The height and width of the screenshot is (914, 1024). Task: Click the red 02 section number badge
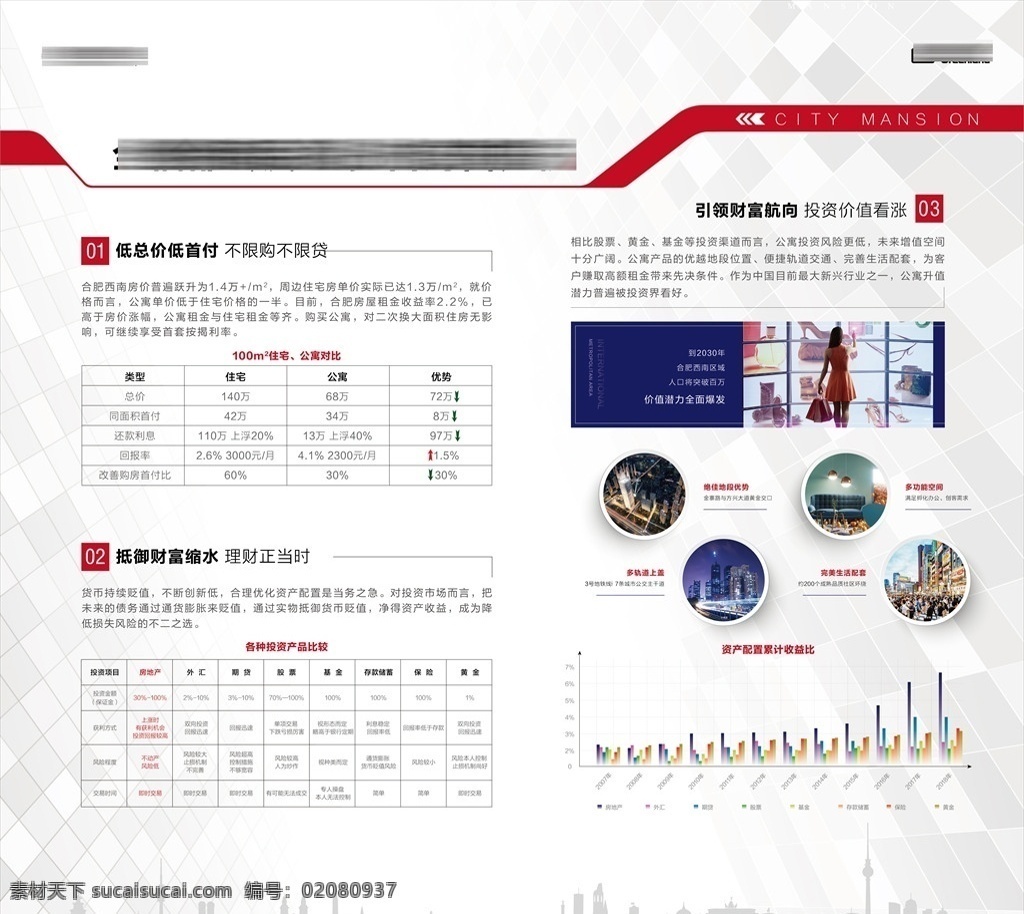[95, 557]
